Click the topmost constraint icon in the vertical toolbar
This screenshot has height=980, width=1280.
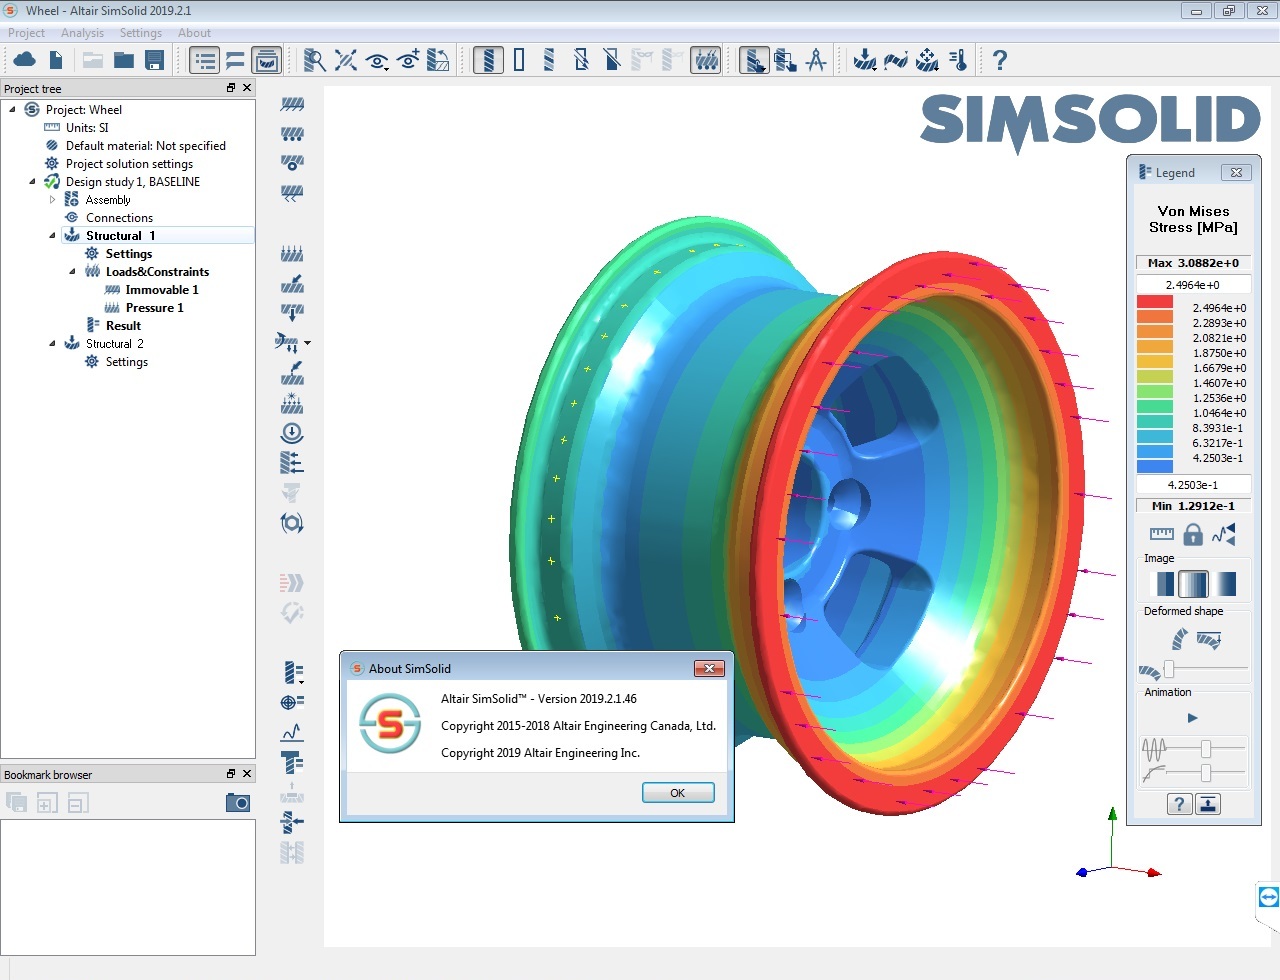pos(292,104)
